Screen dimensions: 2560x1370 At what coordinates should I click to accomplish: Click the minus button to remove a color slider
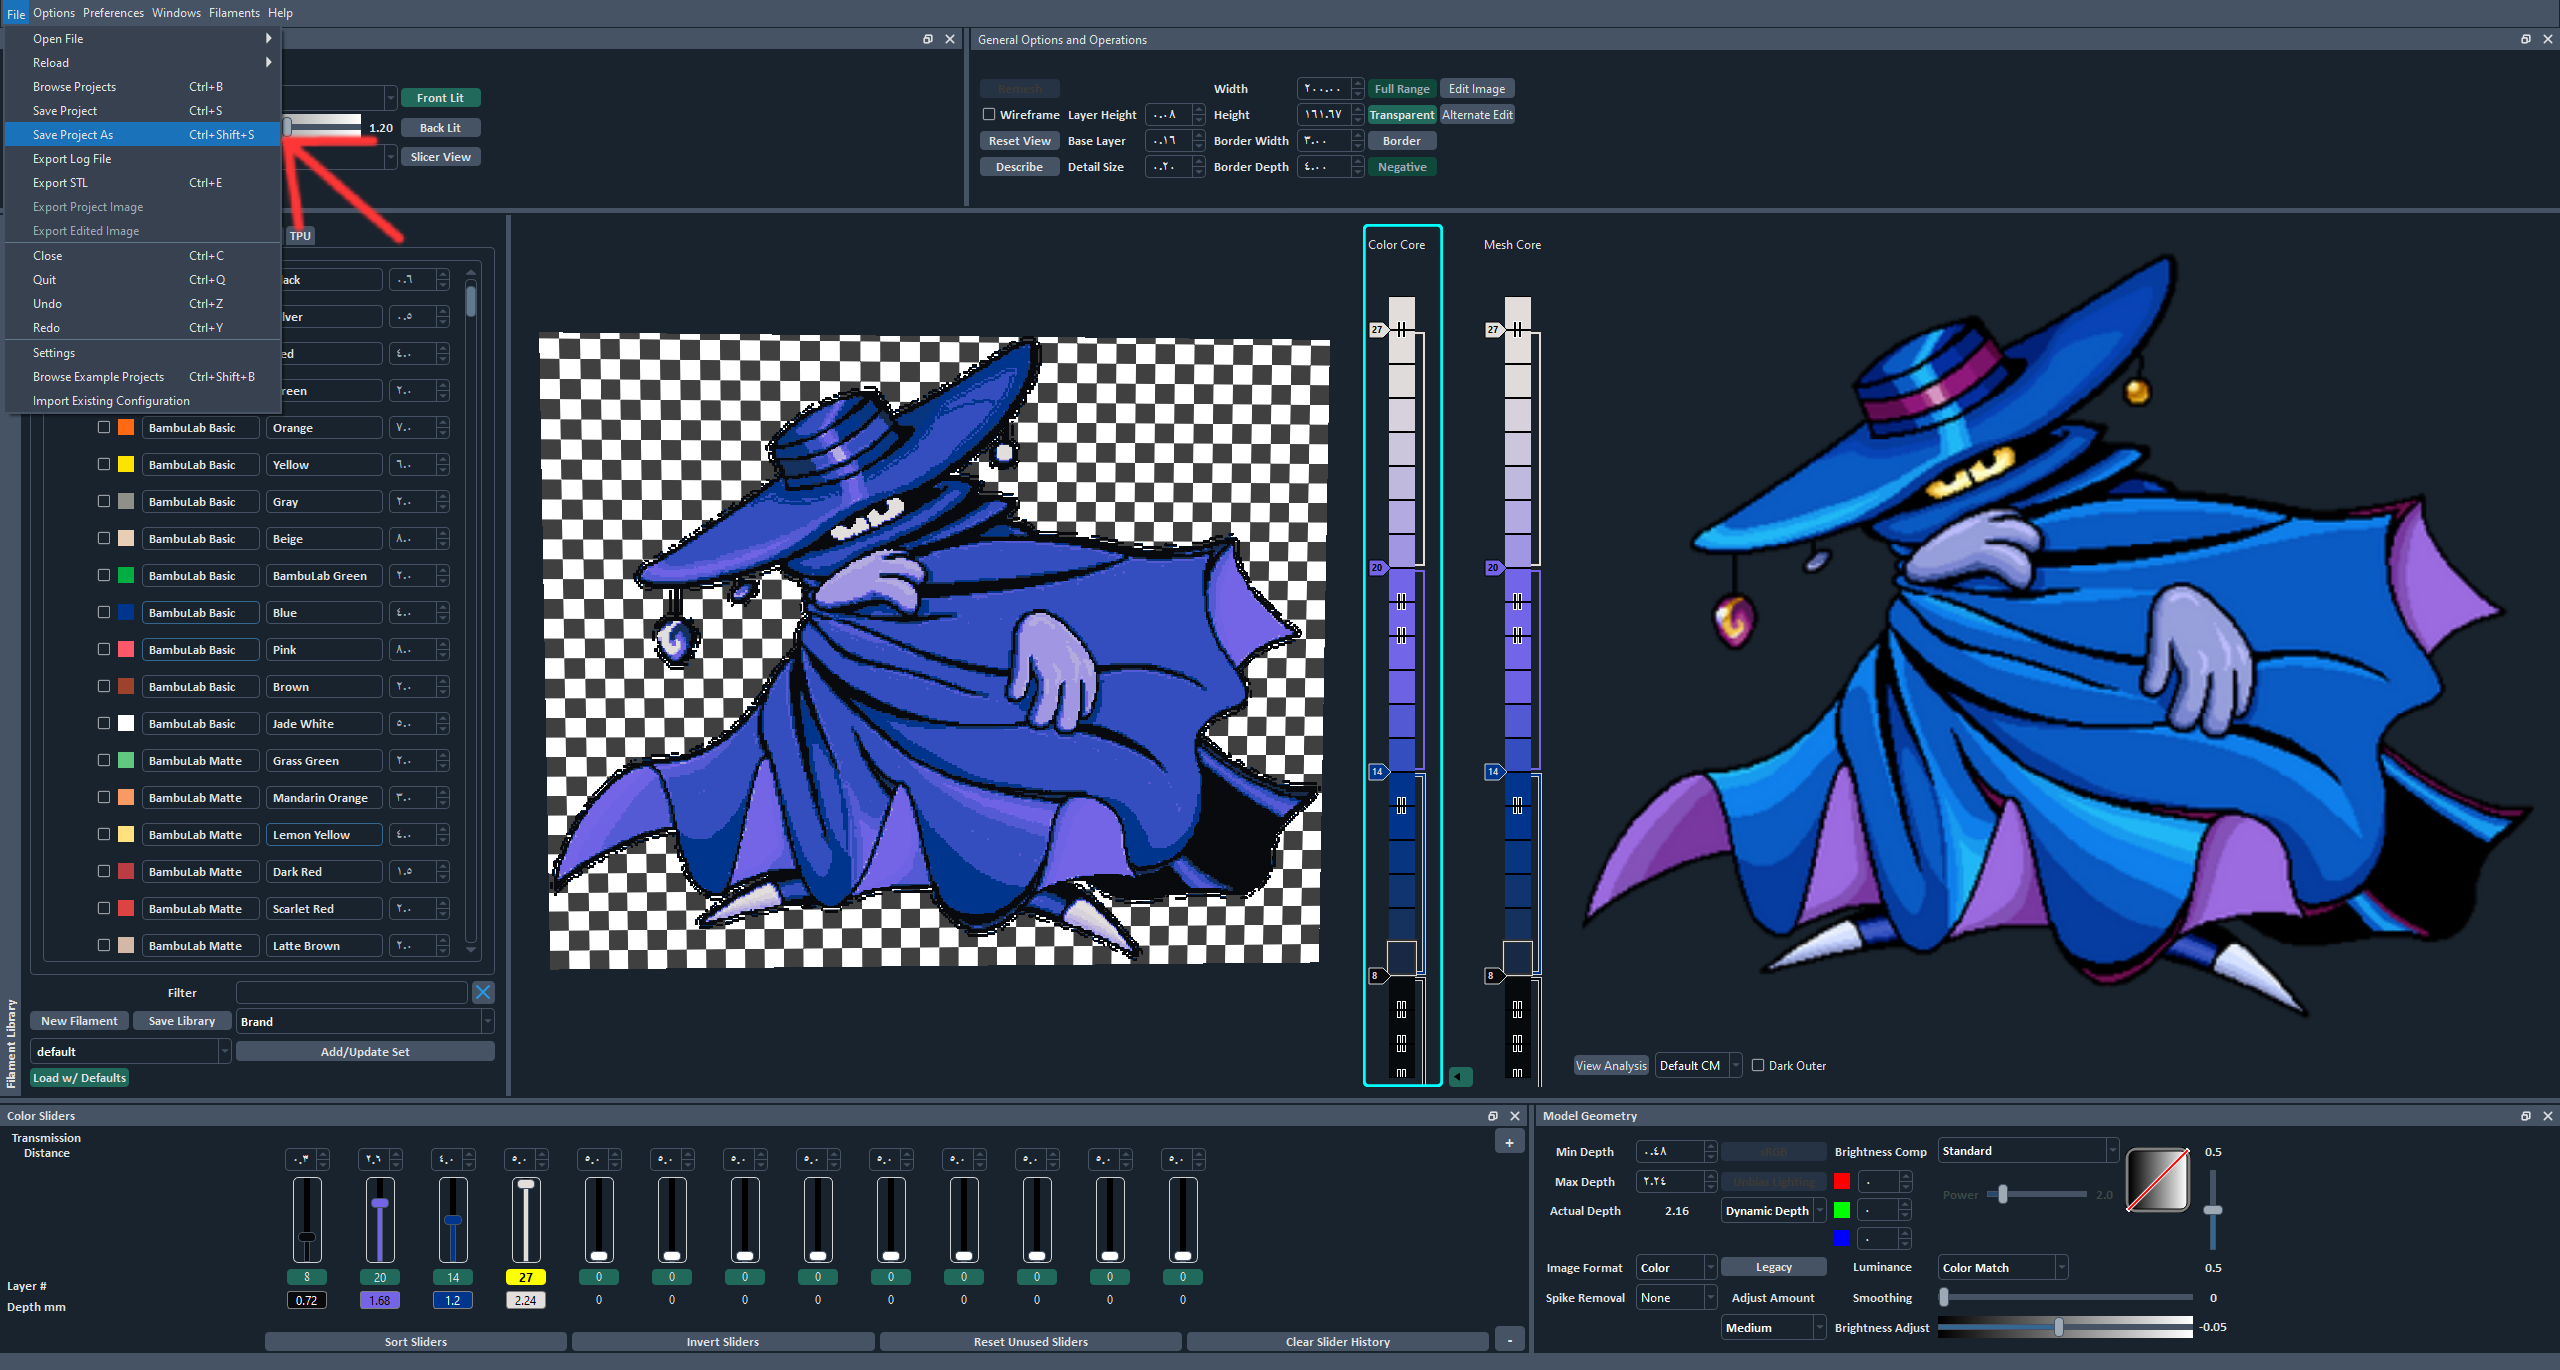coord(1509,1340)
